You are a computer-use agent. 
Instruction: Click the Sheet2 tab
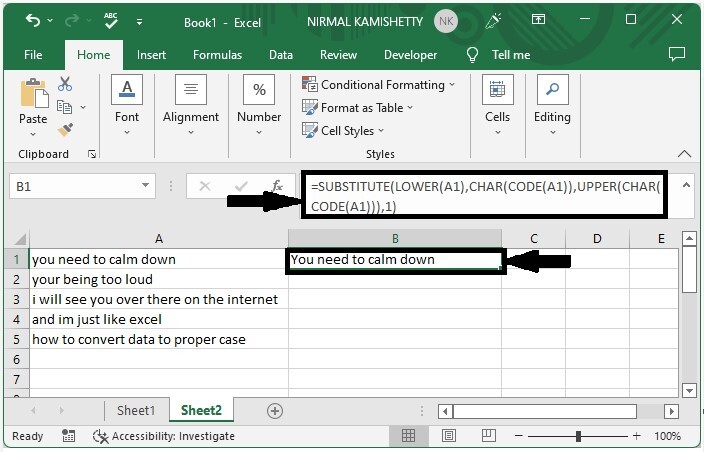coord(201,410)
